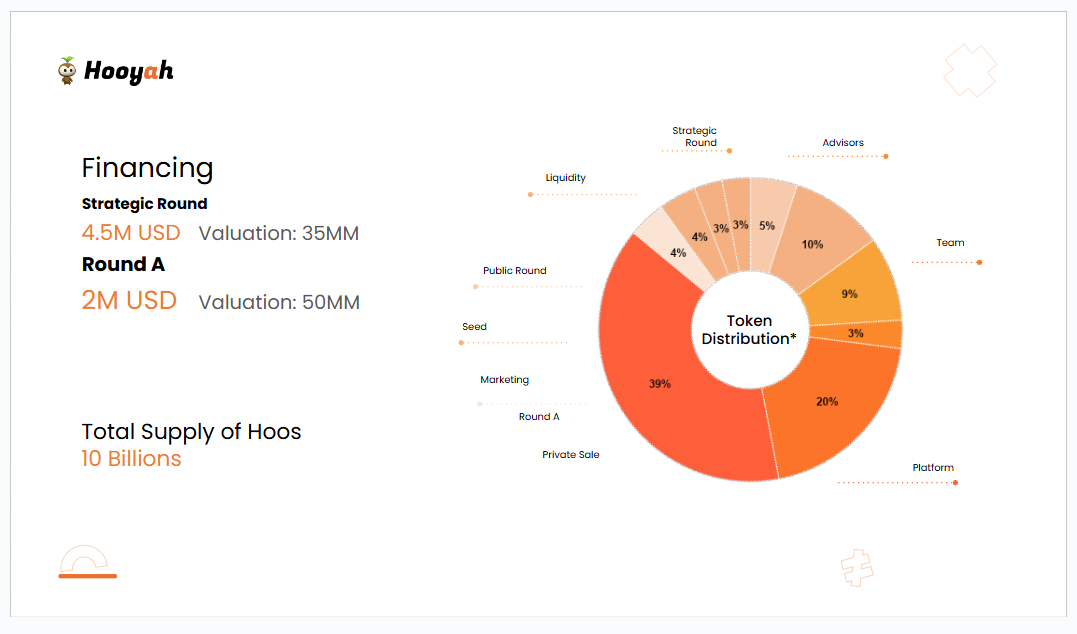The image size is (1077, 634).
Task: Click the Team chart label
Action: (950, 243)
